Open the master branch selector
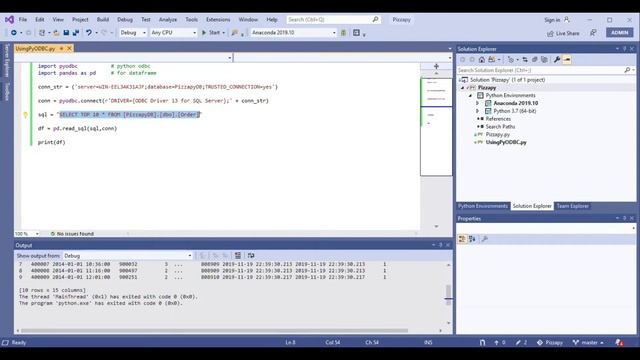 click(588, 342)
